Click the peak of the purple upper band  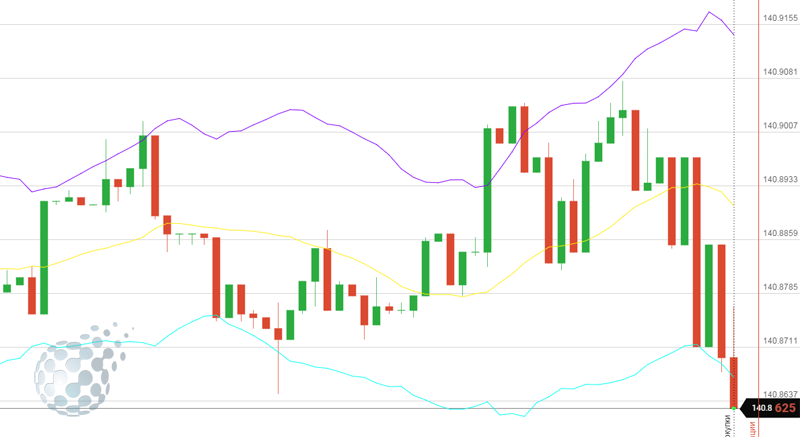pos(709,12)
